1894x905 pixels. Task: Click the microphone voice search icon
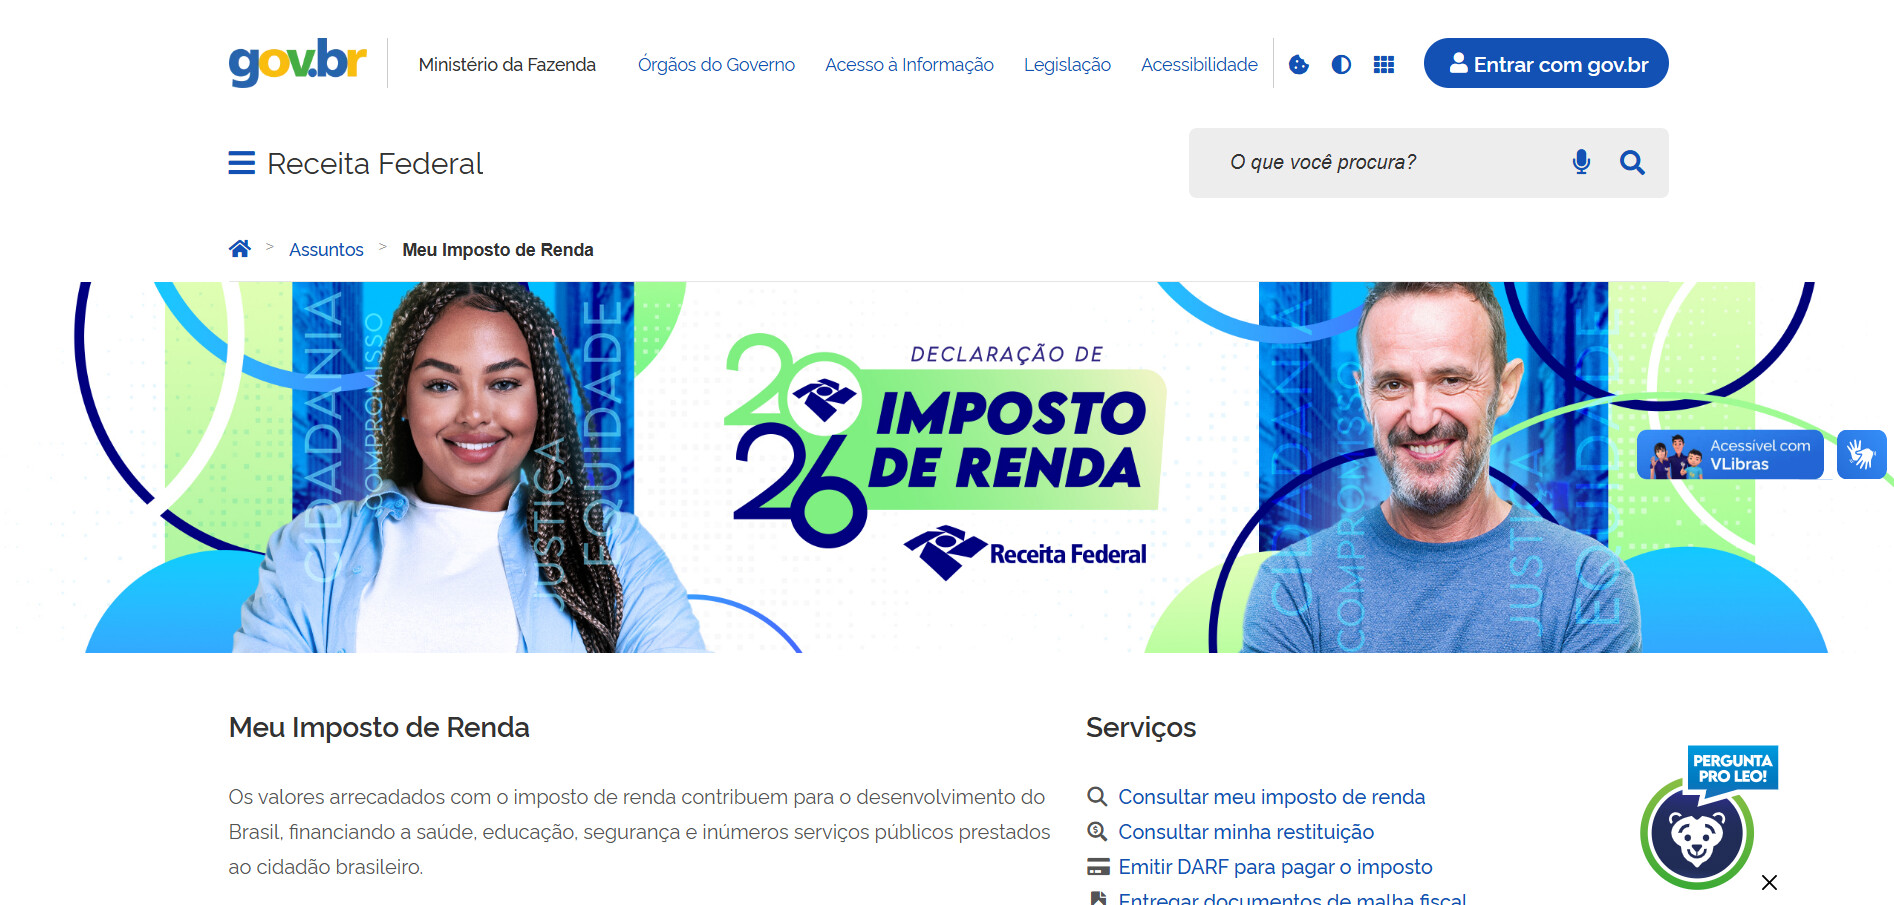pos(1581,162)
